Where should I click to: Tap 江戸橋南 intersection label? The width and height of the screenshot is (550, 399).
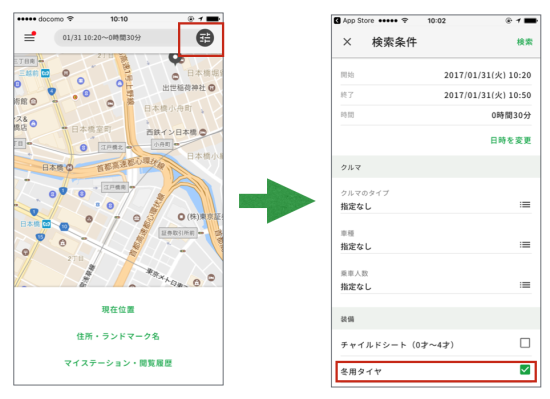pyautogui.click(x=115, y=187)
